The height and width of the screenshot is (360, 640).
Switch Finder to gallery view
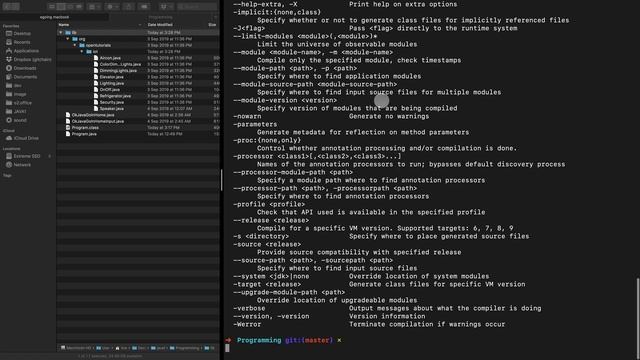(x=79, y=7)
